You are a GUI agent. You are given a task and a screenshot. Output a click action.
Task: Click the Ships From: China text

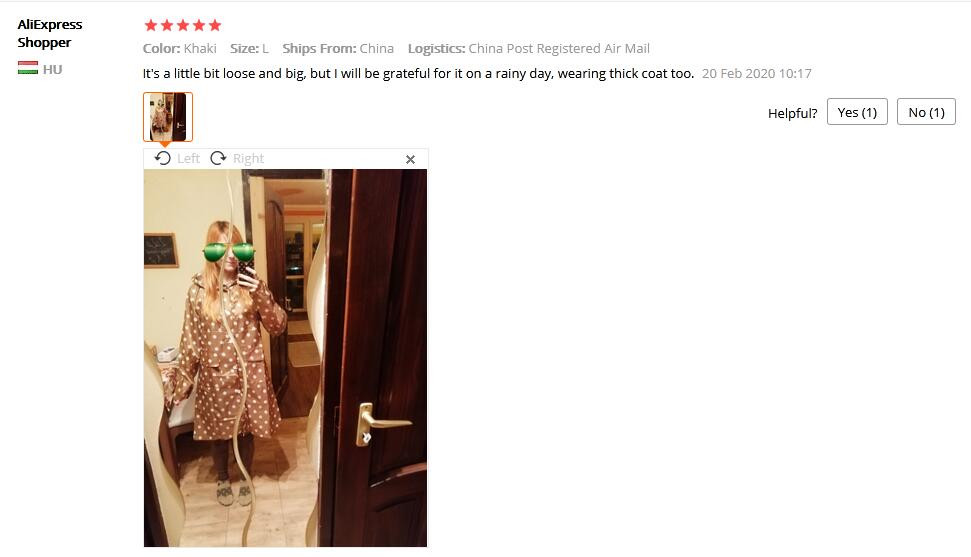point(338,48)
